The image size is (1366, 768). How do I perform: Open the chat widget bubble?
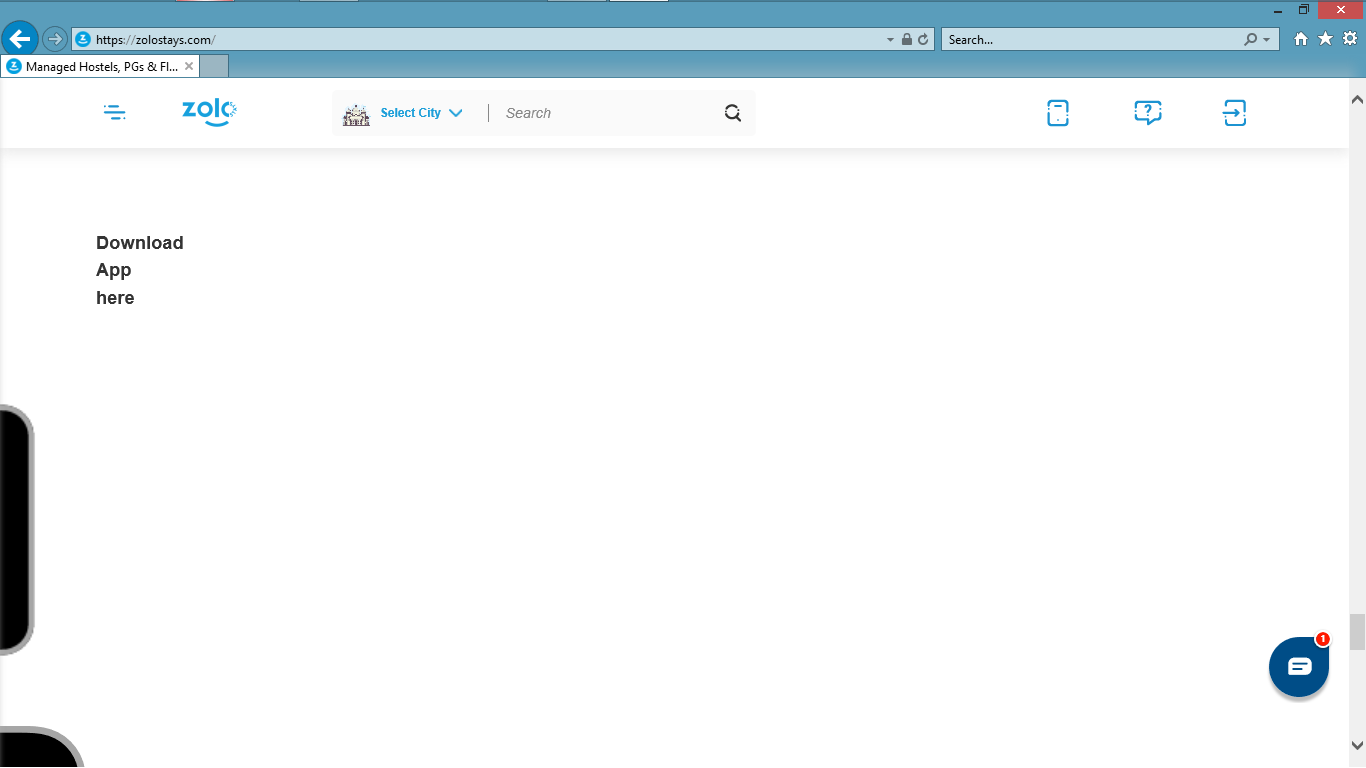[1299, 667]
